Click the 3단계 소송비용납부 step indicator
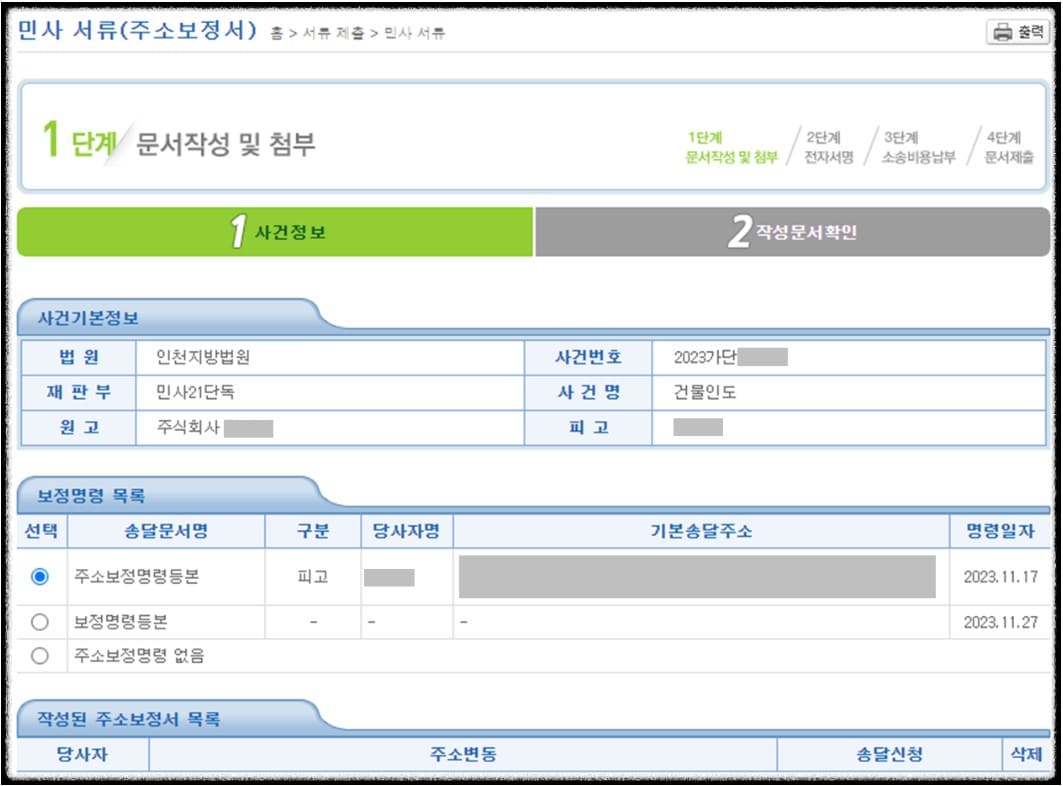1063x786 pixels. [918, 147]
